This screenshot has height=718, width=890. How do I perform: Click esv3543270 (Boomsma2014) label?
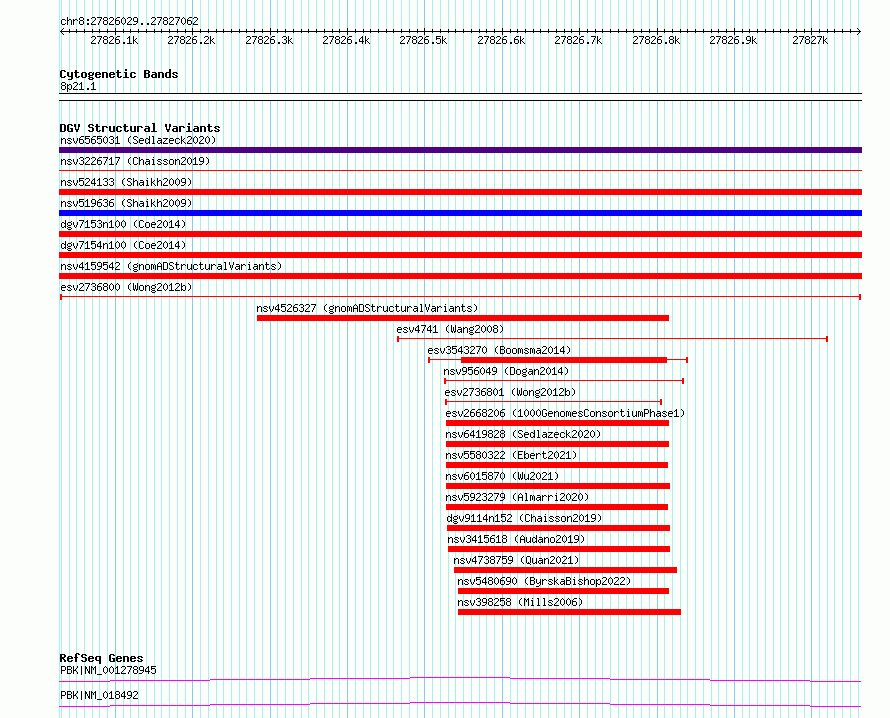click(499, 350)
